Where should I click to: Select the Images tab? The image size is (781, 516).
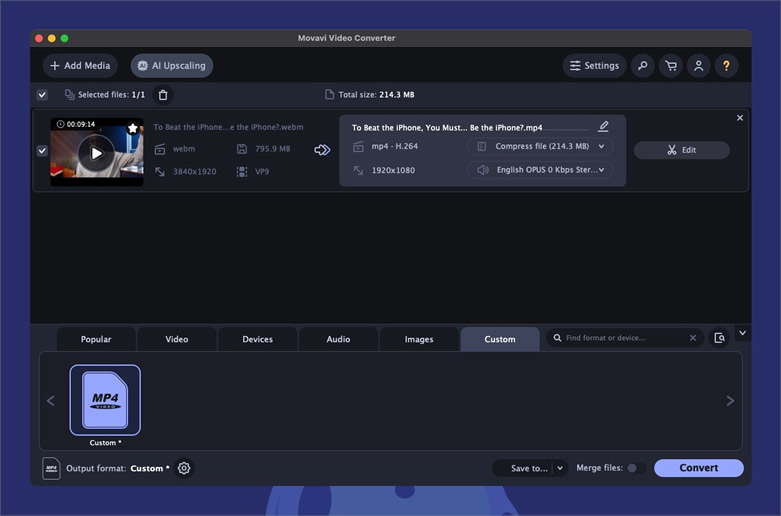(419, 339)
